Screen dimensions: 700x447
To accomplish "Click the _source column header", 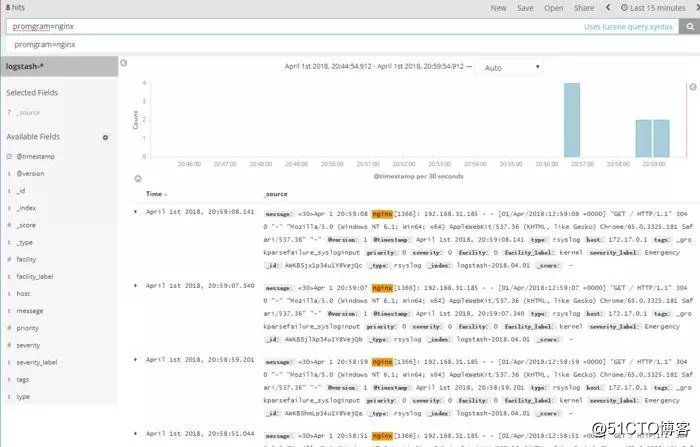I will click(x=275, y=194).
